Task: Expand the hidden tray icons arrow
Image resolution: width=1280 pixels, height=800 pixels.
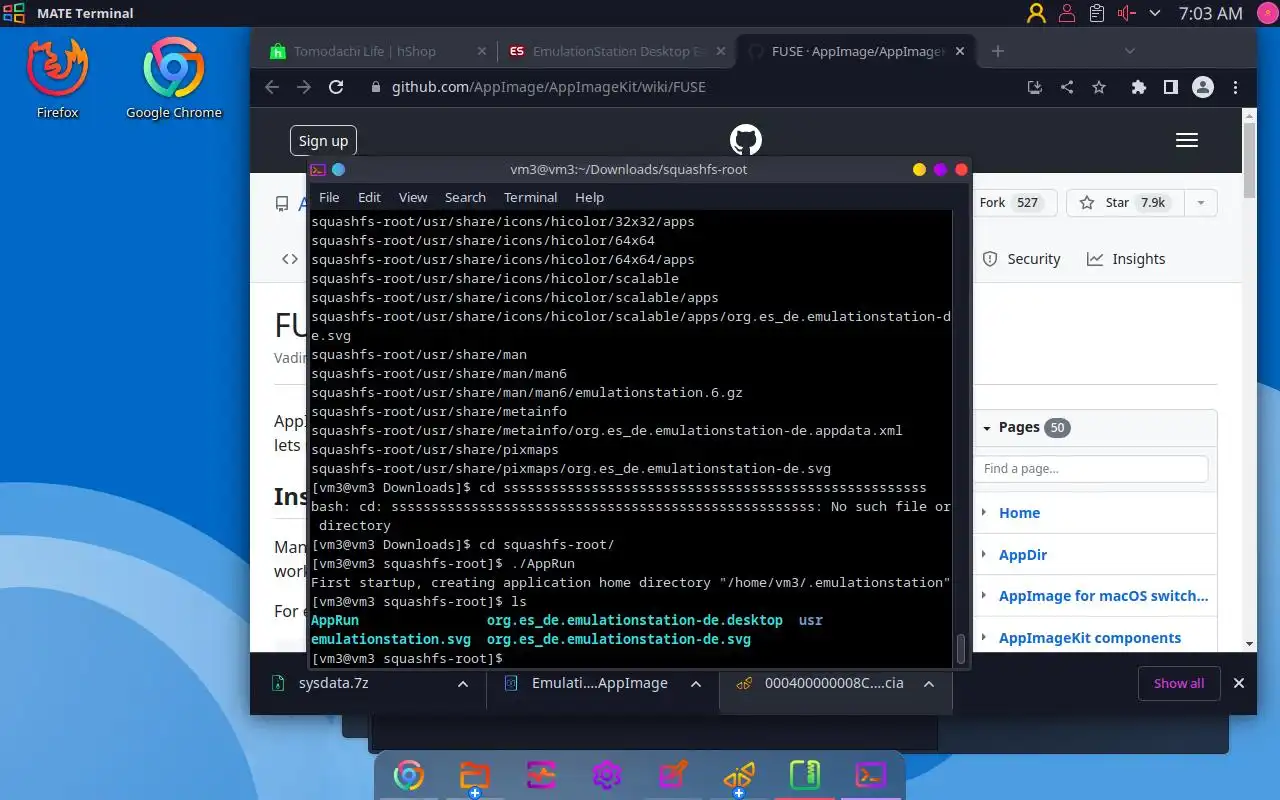Action: click(1155, 13)
